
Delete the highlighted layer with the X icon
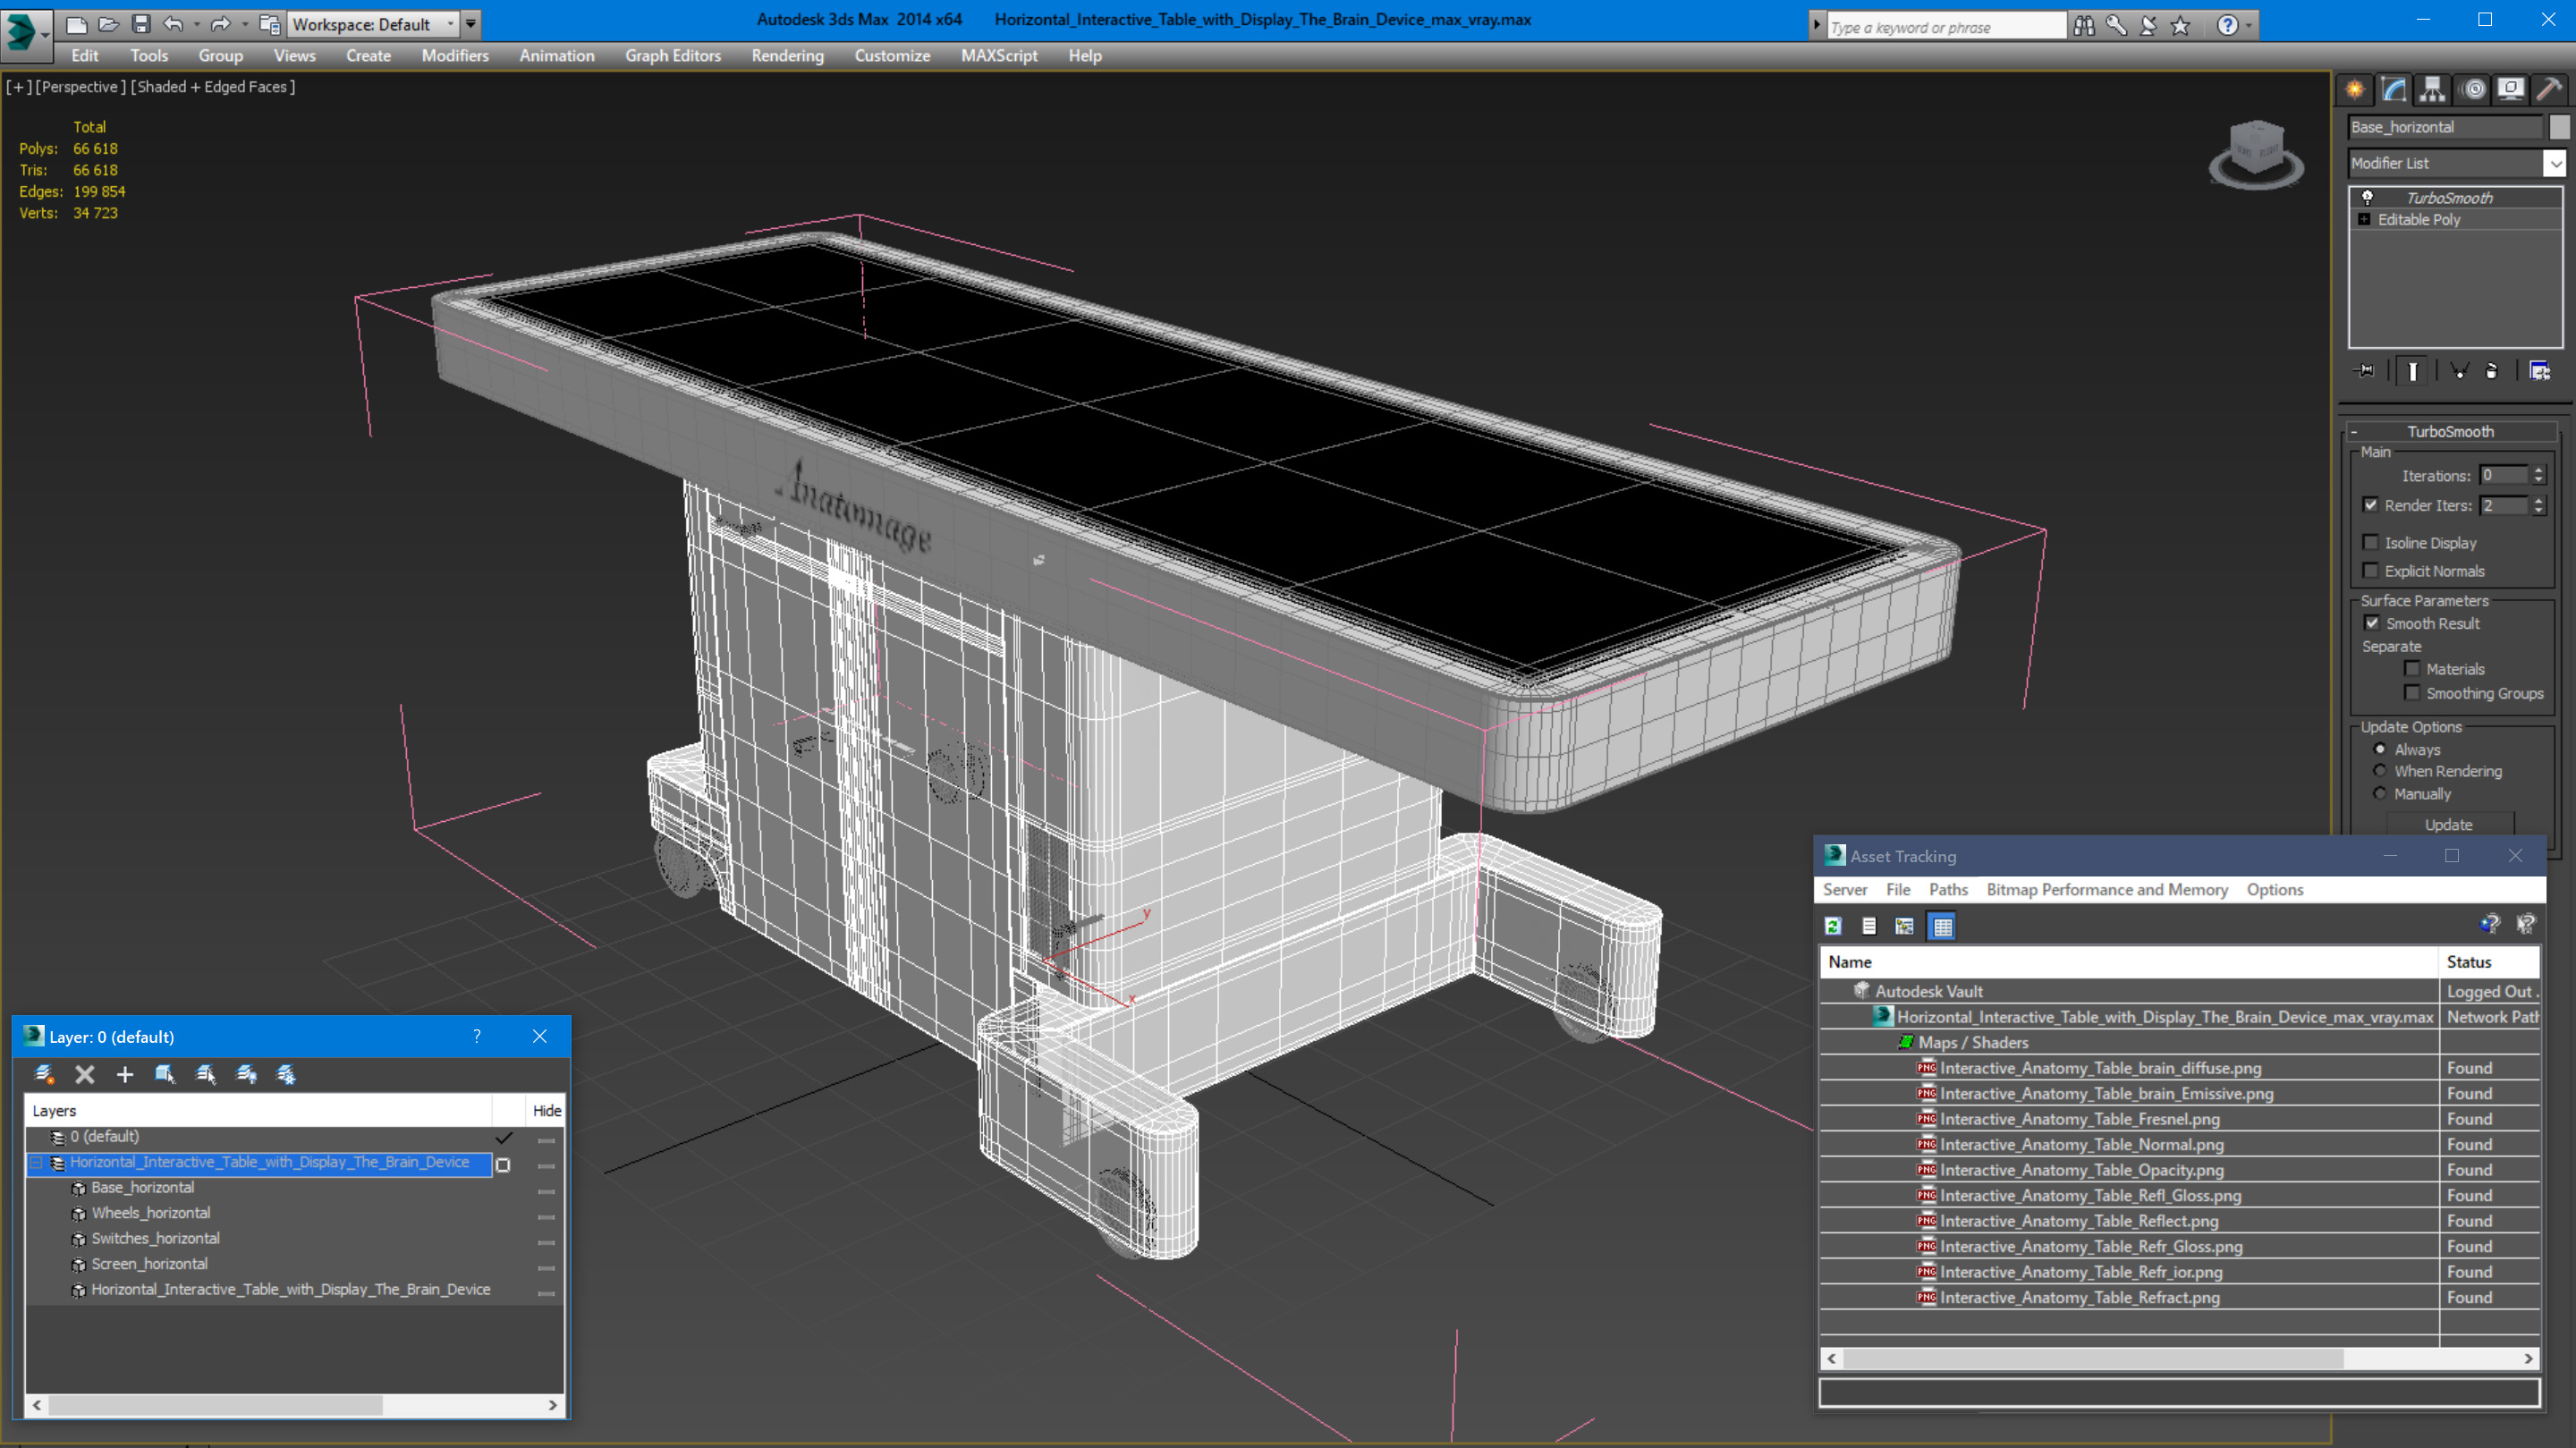pos(85,1074)
